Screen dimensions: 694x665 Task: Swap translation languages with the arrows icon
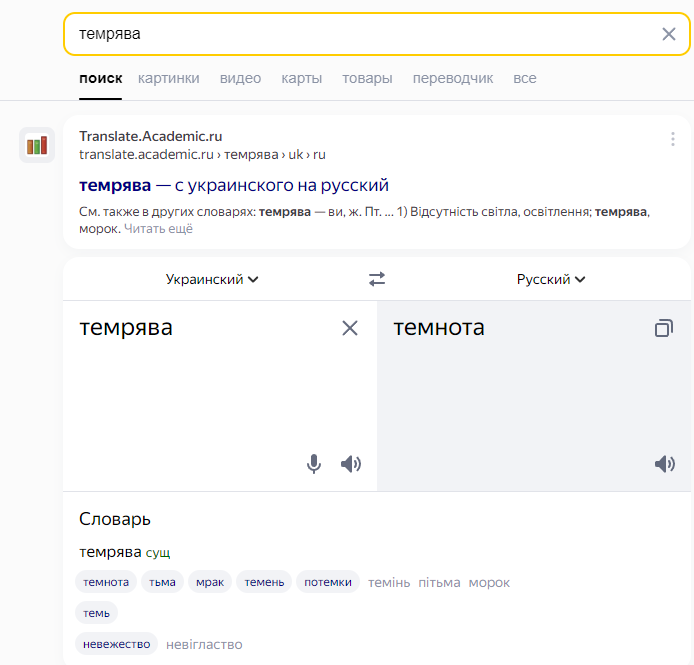[x=377, y=279]
